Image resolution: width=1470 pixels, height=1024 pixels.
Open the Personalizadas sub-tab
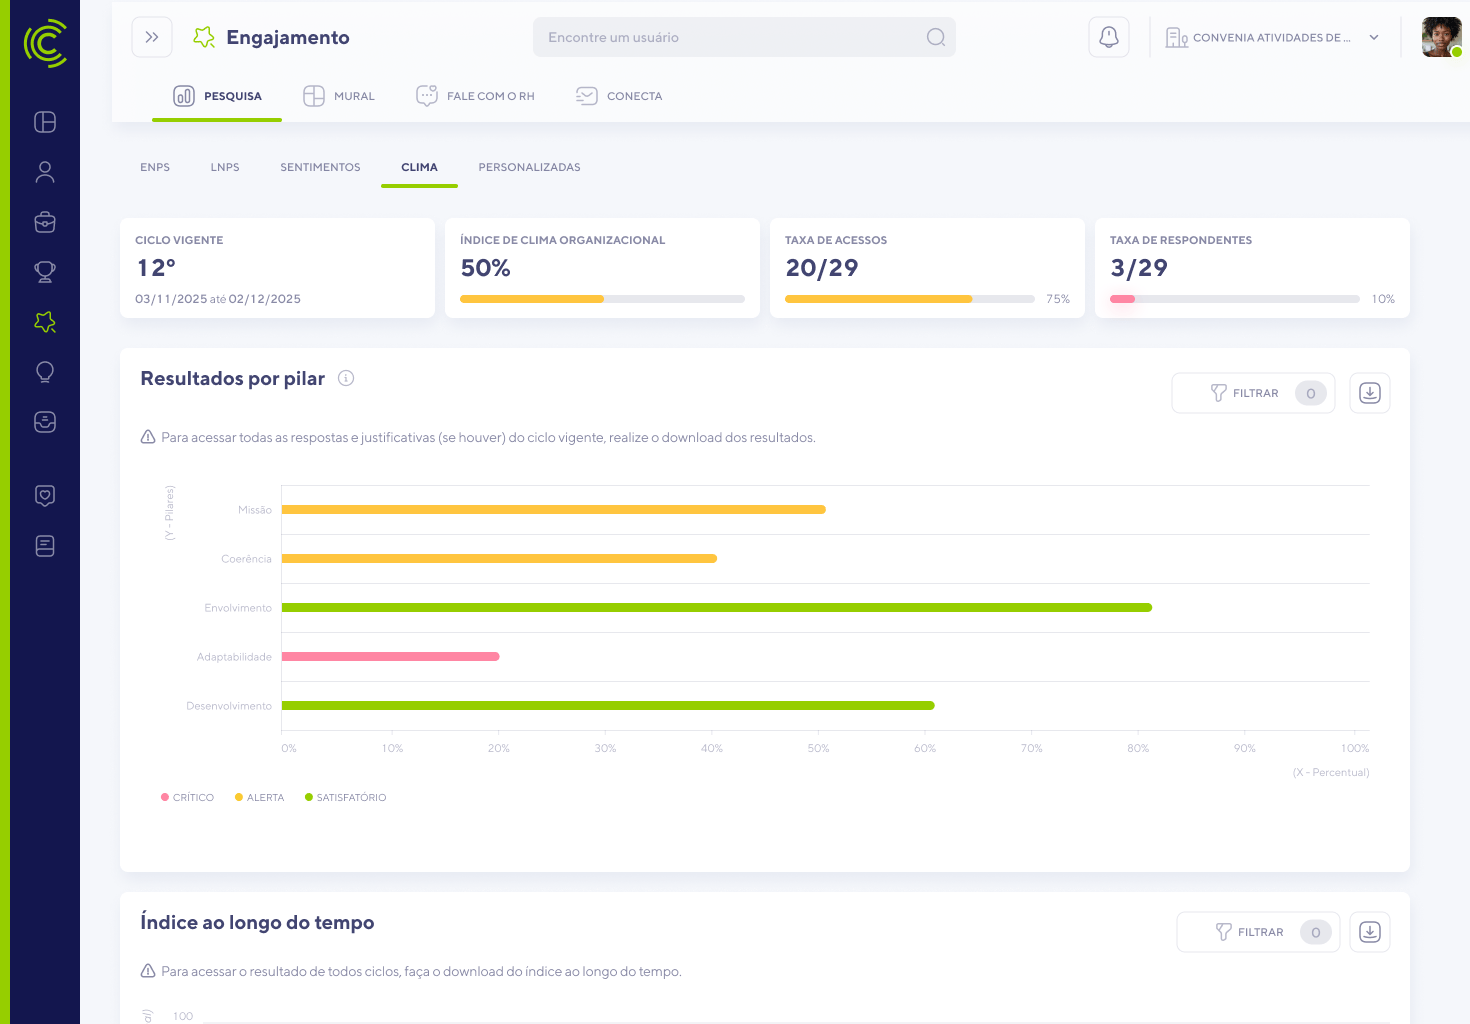(529, 167)
